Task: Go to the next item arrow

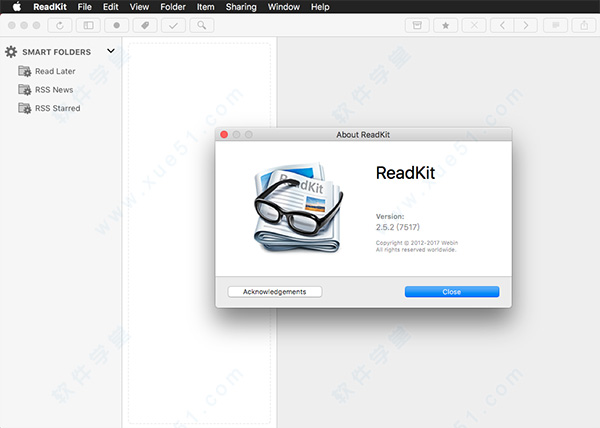Action: [x=526, y=26]
